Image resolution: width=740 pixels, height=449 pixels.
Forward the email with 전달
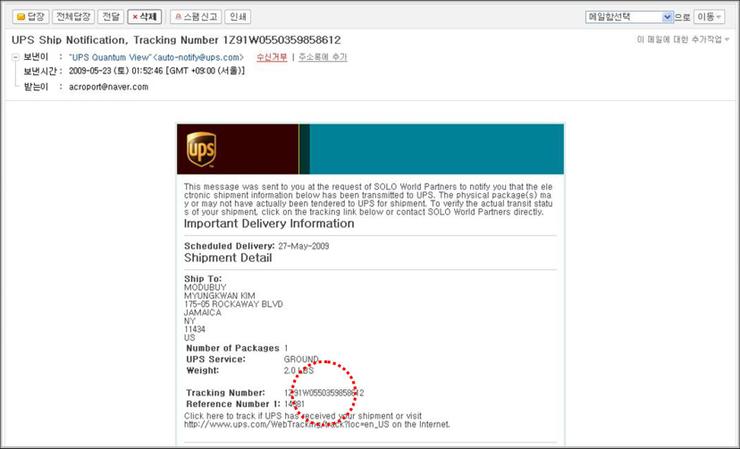[x=111, y=17]
